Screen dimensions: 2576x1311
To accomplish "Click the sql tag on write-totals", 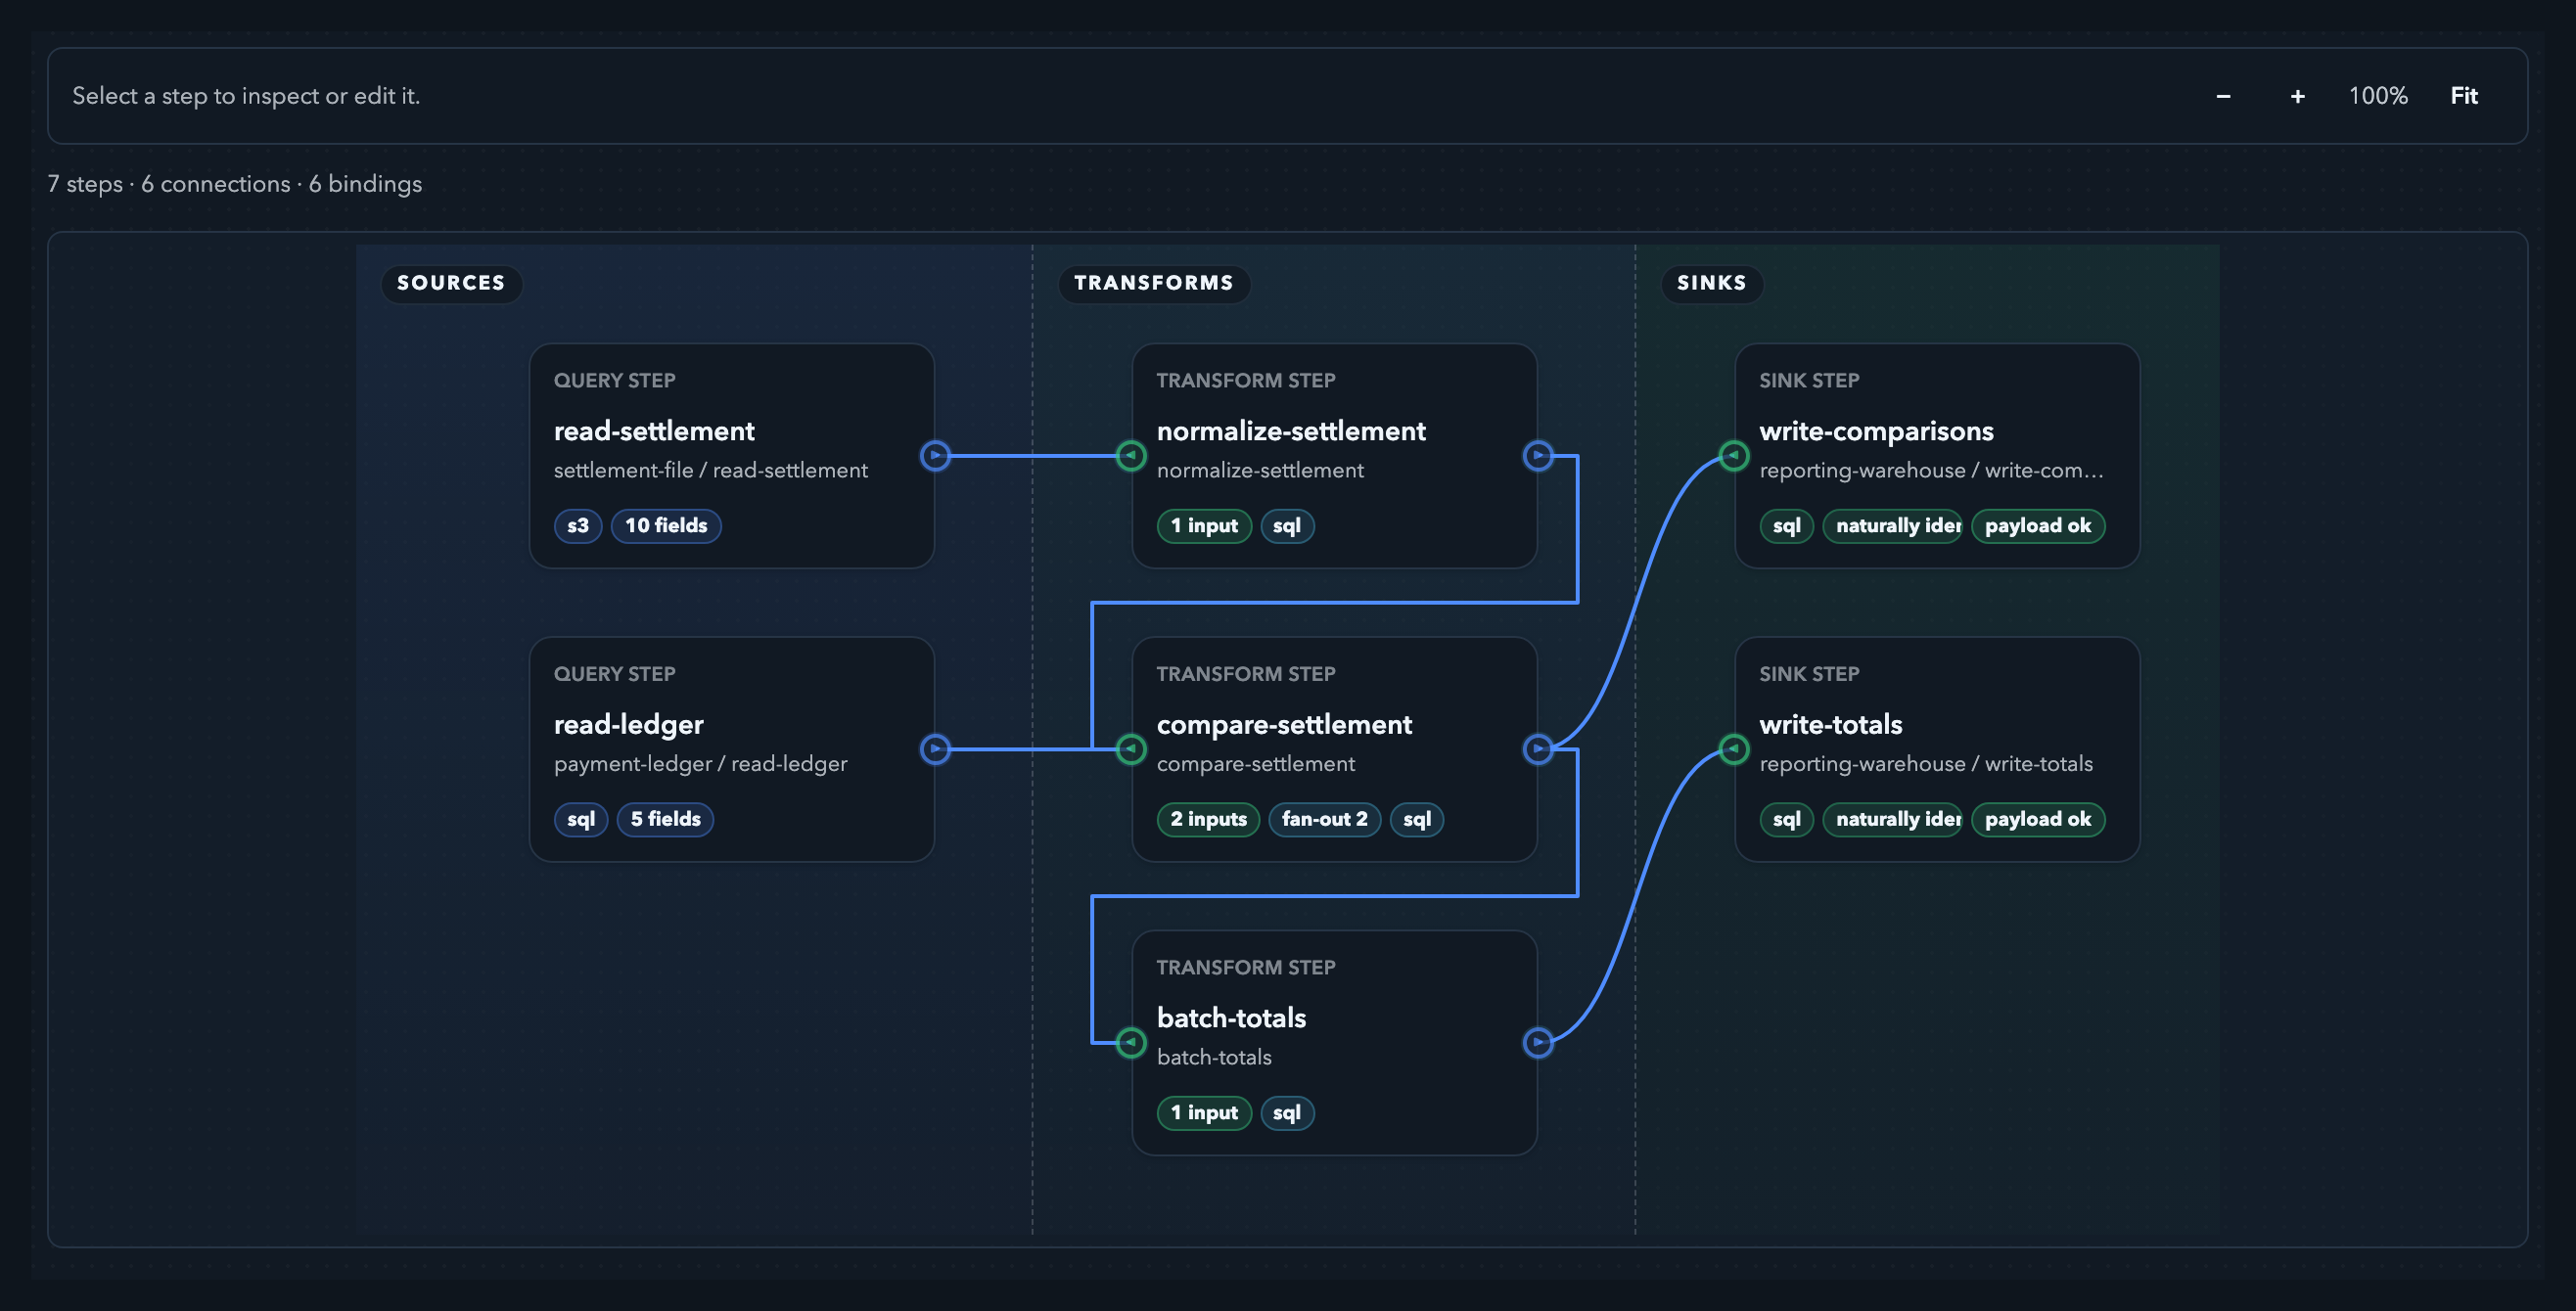I will 1787,819.
